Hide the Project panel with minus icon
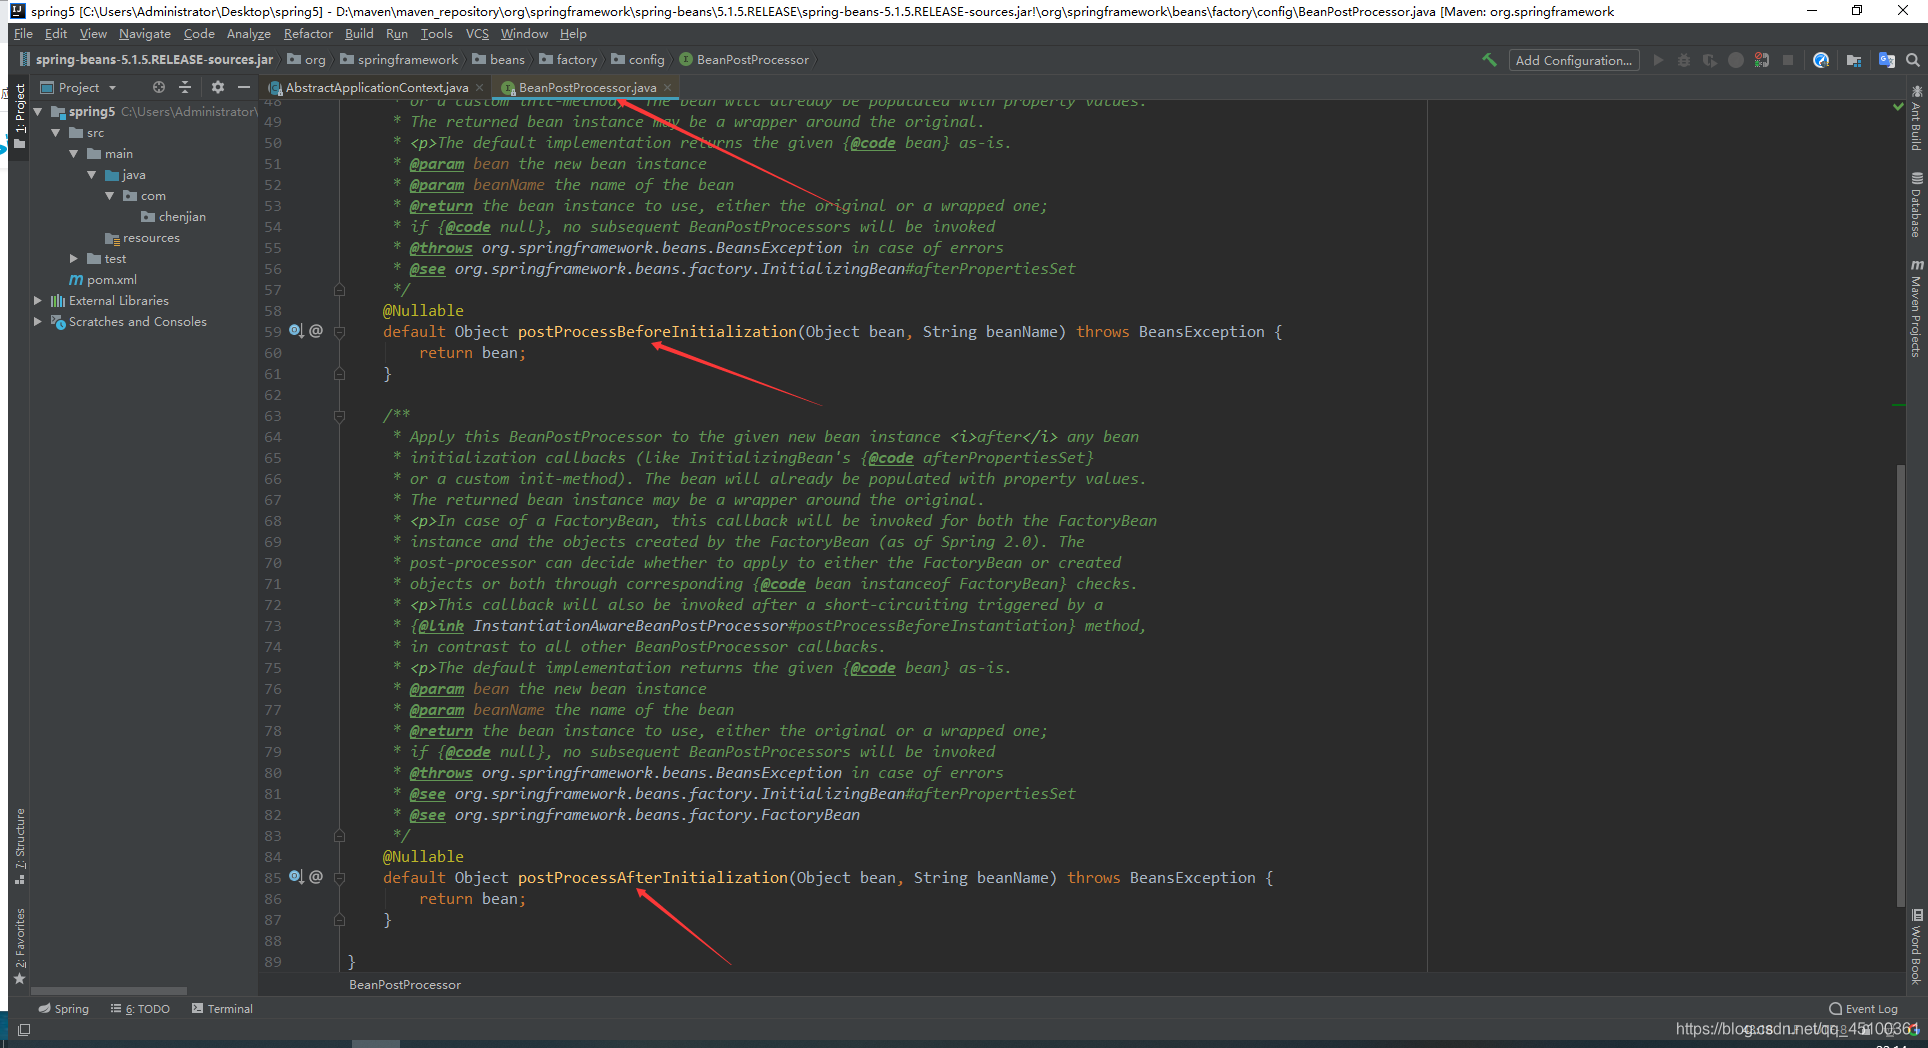1928x1048 pixels. tap(243, 87)
